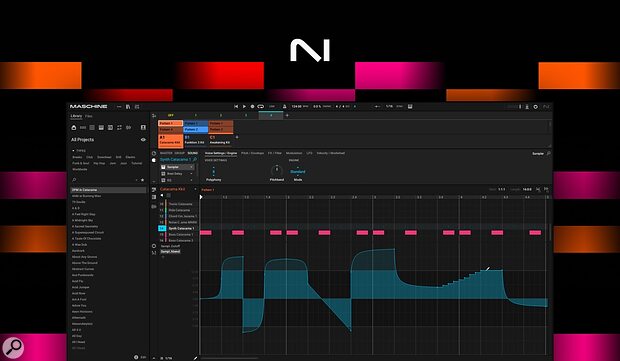
Task: Restart playback with the skip-to-start button
Action: coord(236,106)
